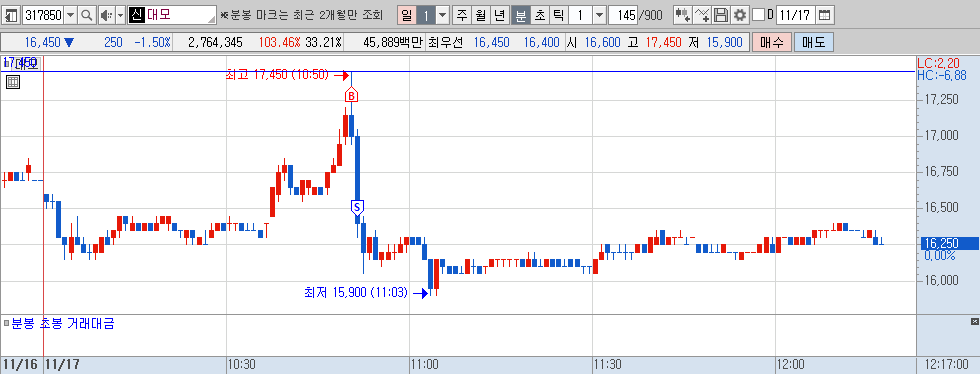This screenshot has width=980, height=374.
Task: Click the open price 16,600 in quote bar
Action: click(x=602, y=43)
